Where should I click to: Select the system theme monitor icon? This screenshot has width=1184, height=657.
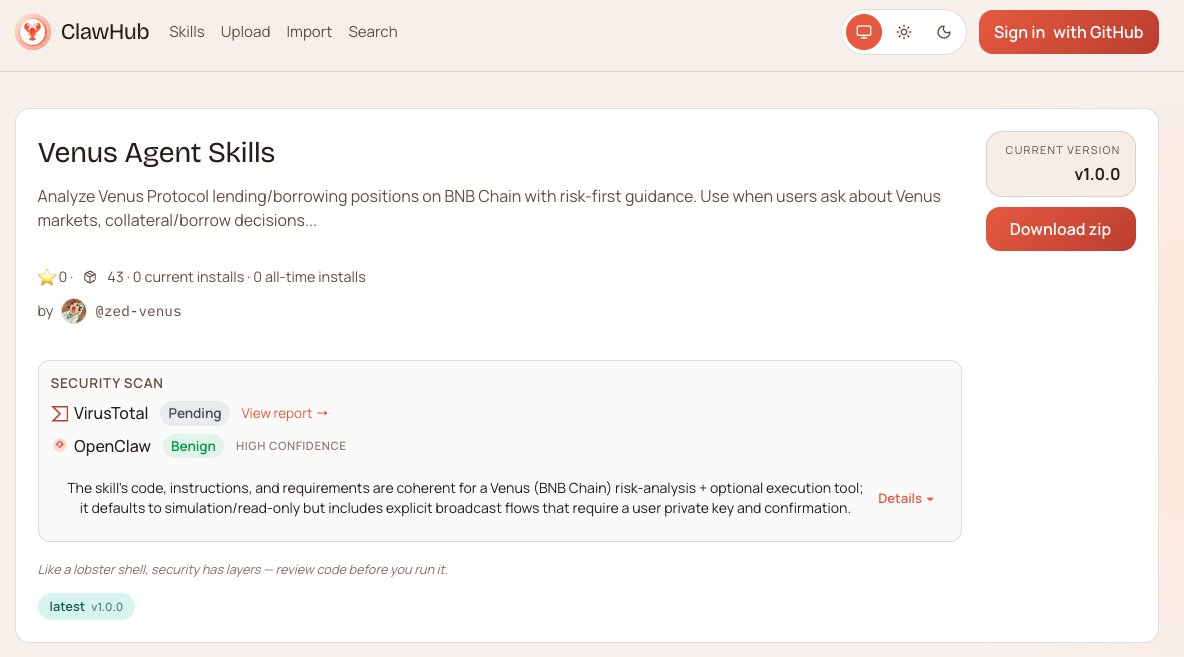(864, 32)
